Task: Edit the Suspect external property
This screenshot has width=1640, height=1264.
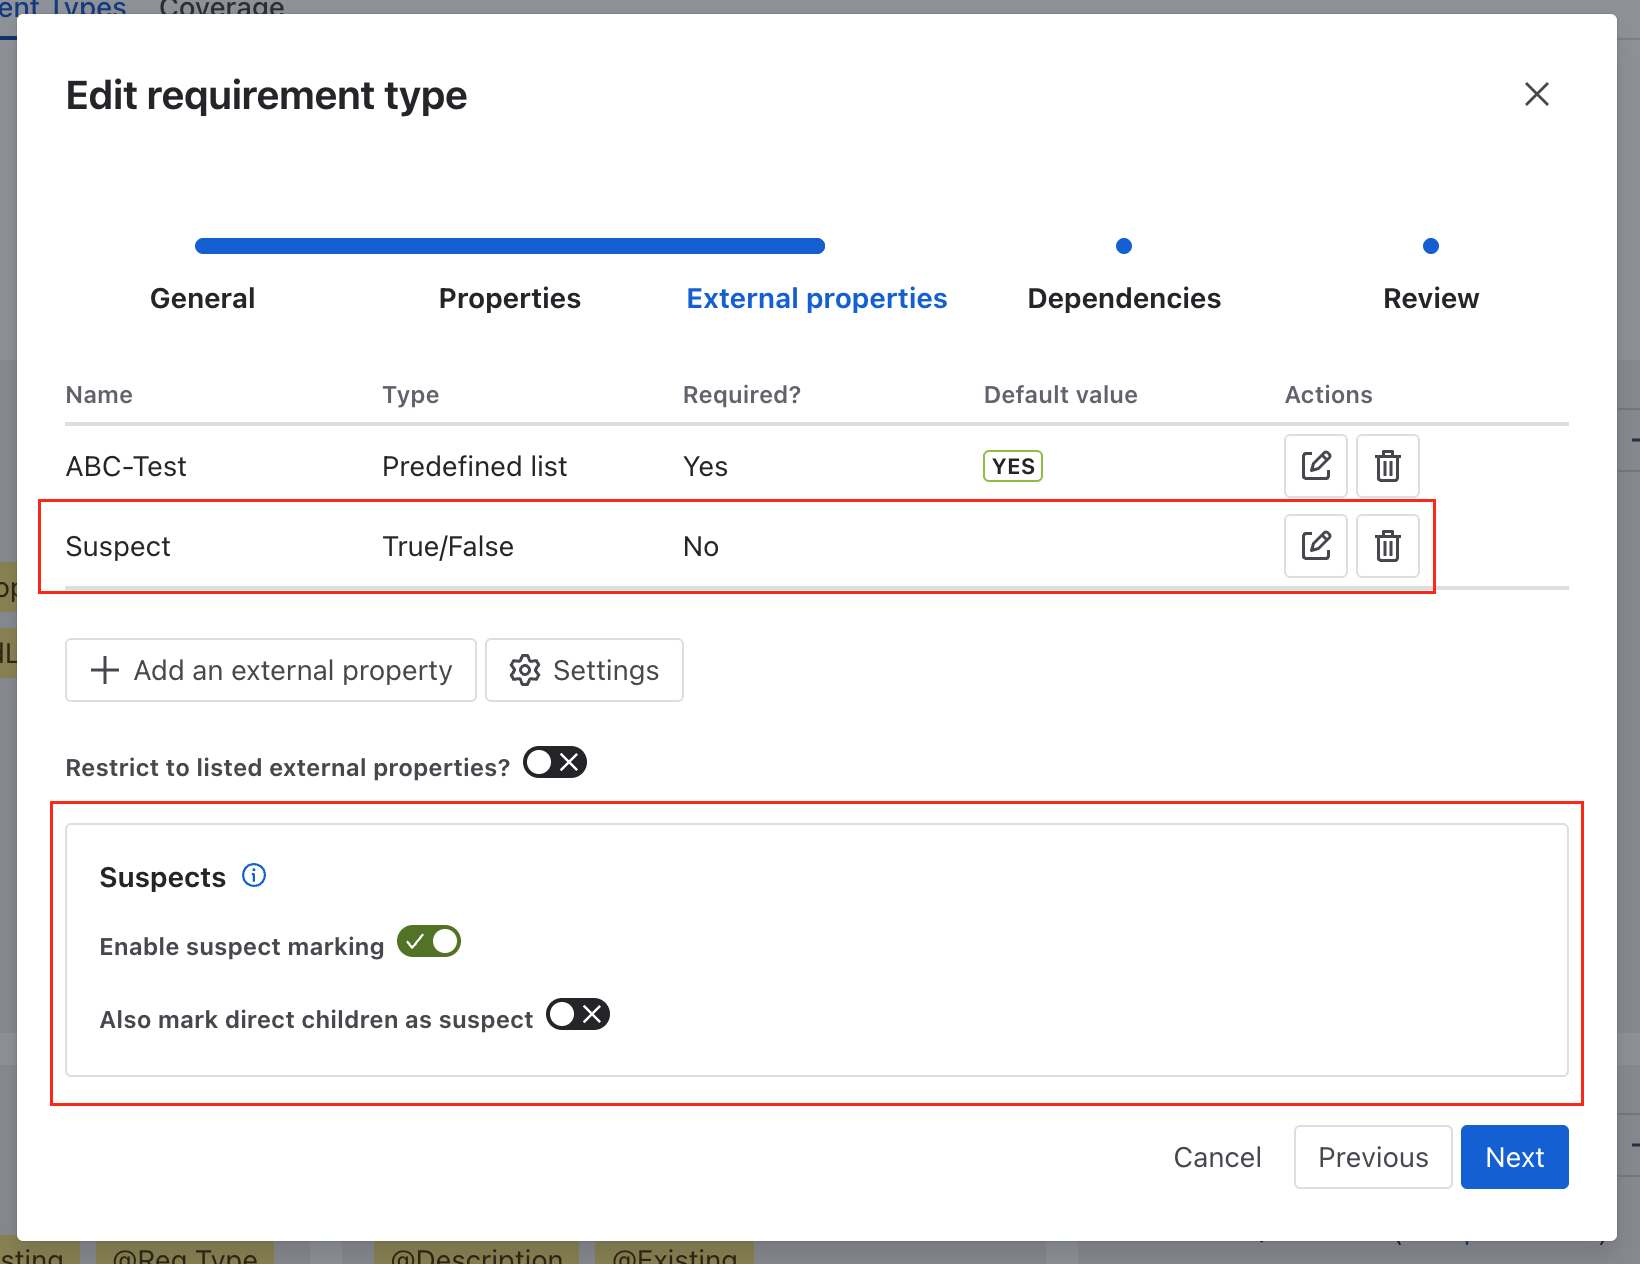Action: (1316, 546)
